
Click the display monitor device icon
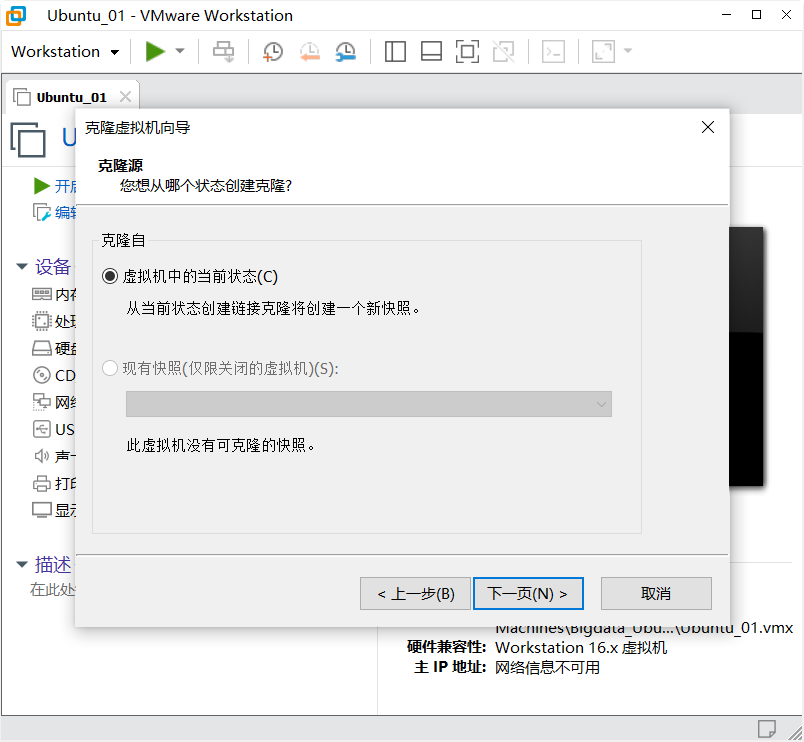tap(42, 510)
